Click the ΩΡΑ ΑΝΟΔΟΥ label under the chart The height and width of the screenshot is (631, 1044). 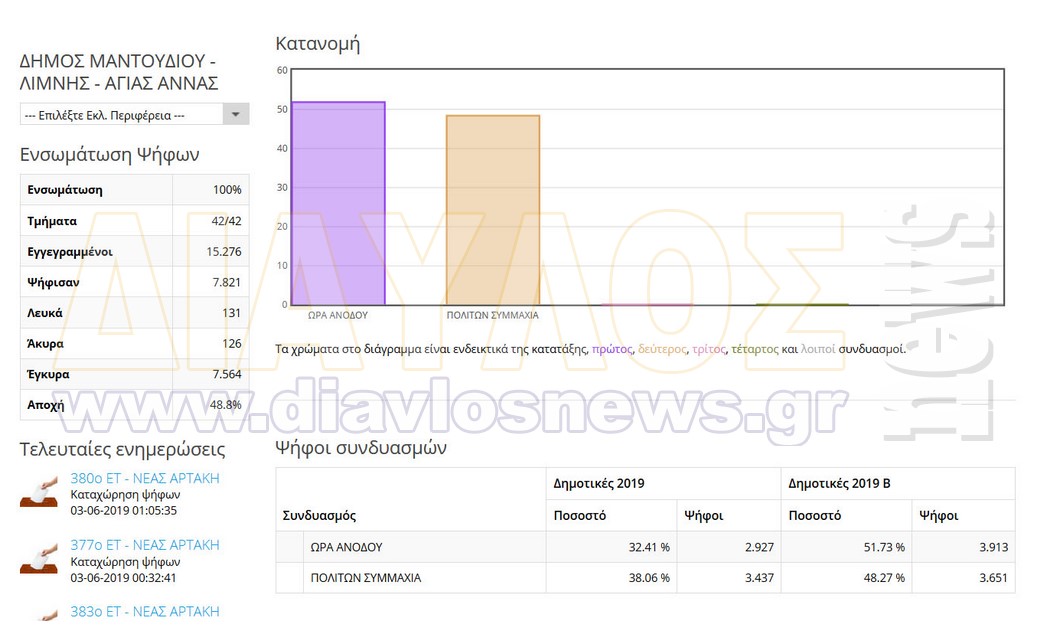338,315
